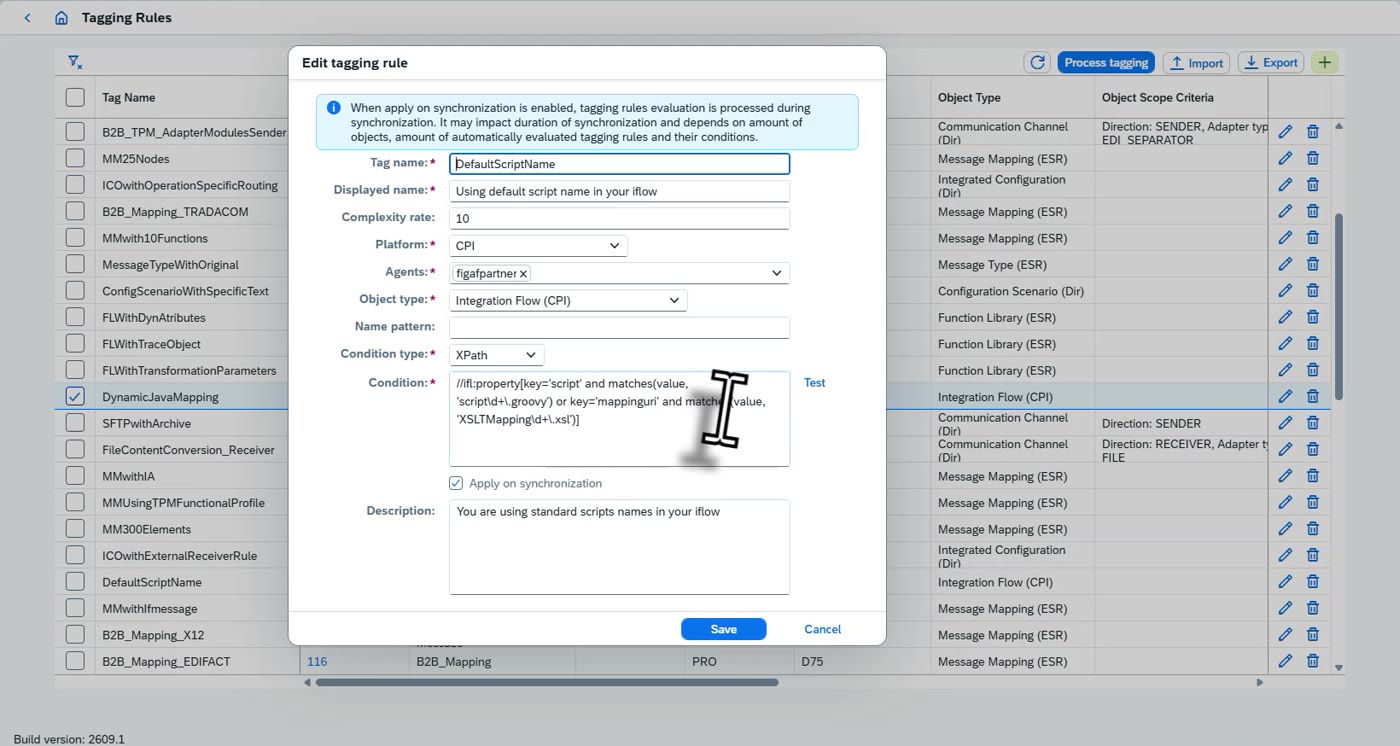Uncheck the DynamicJavaMapping row checkbox
This screenshot has width=1400, height=746.
pyautogui.click(x=75, y=396)
